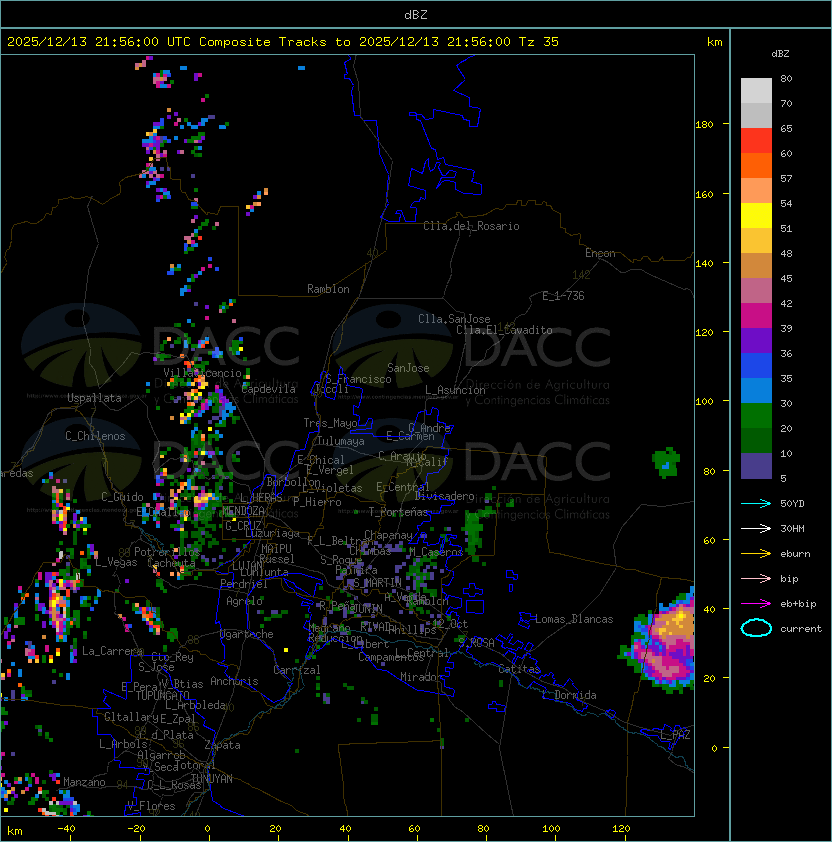The width and height of the screenshot is (832, 842).
Task: Click the dBZ title at top
Action: (416, 14)
